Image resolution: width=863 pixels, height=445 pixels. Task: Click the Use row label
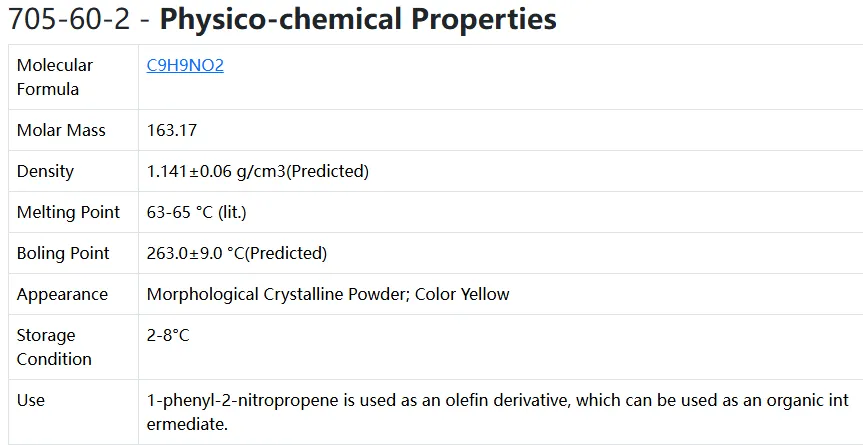pos(74,412)
